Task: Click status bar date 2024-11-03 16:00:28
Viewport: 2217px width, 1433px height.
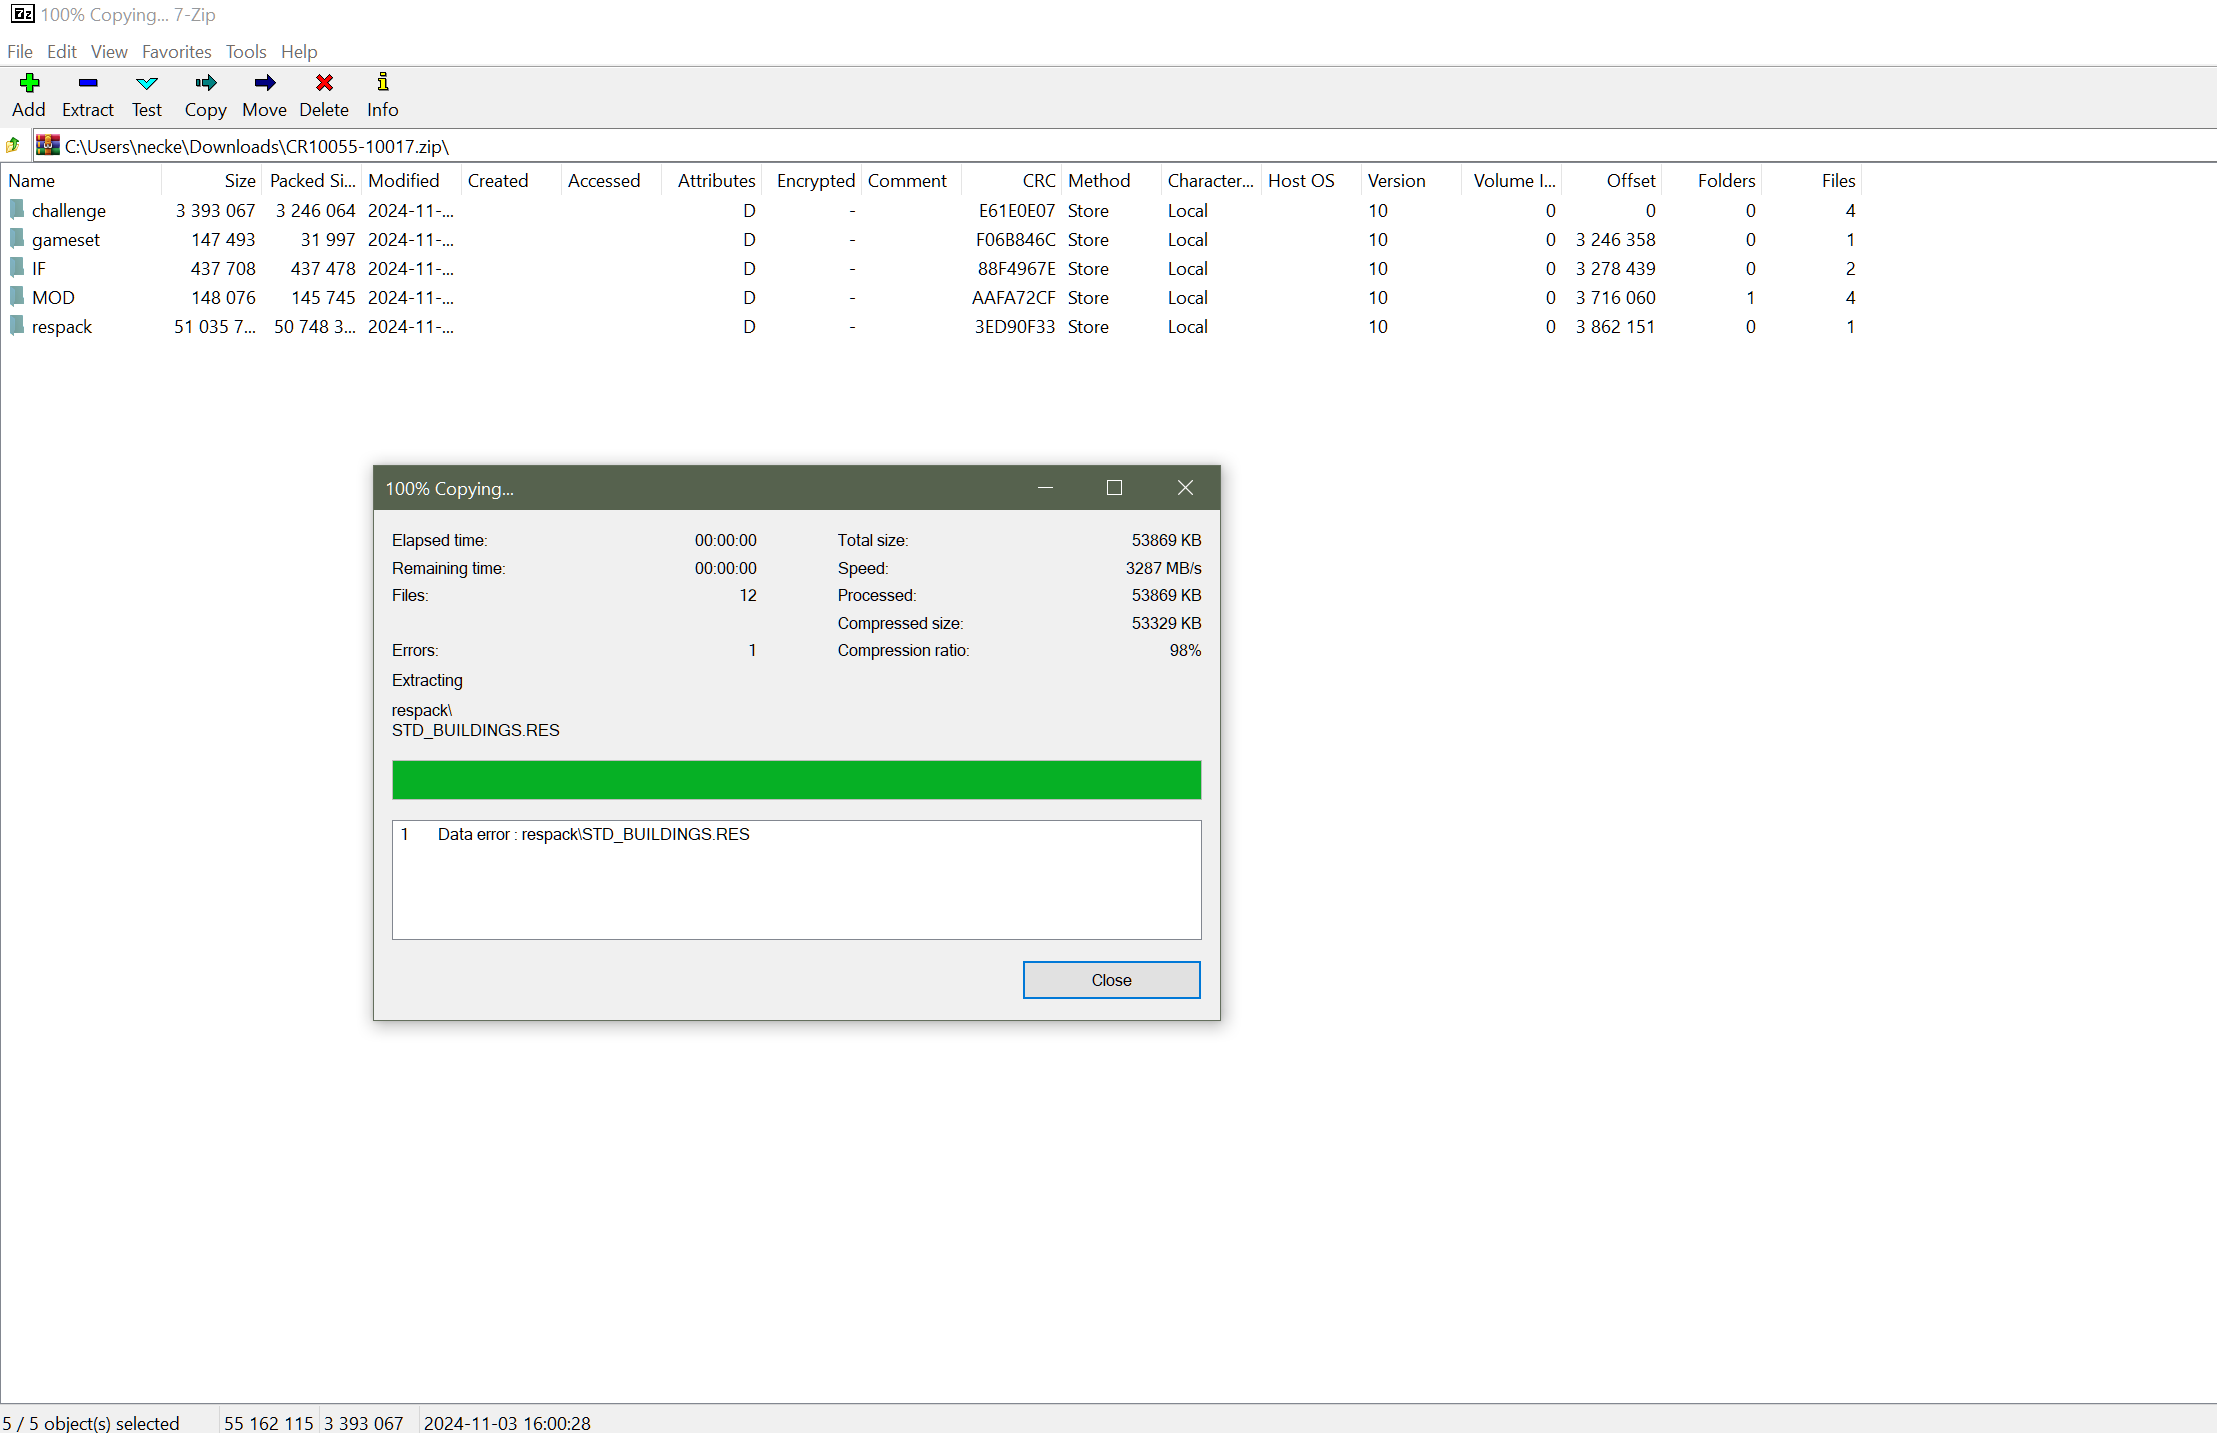Action: 507,1422
